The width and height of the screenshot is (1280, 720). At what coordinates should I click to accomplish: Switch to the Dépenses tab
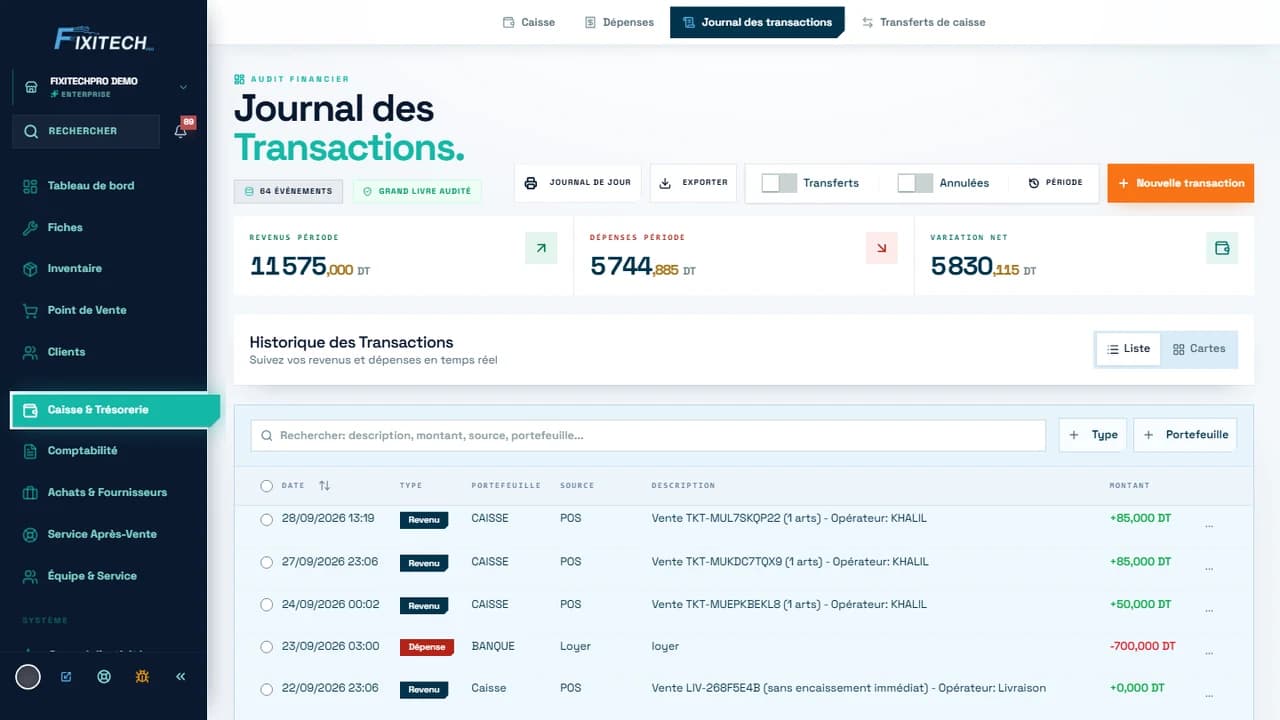pyautogui.click(x=619, y=22)
